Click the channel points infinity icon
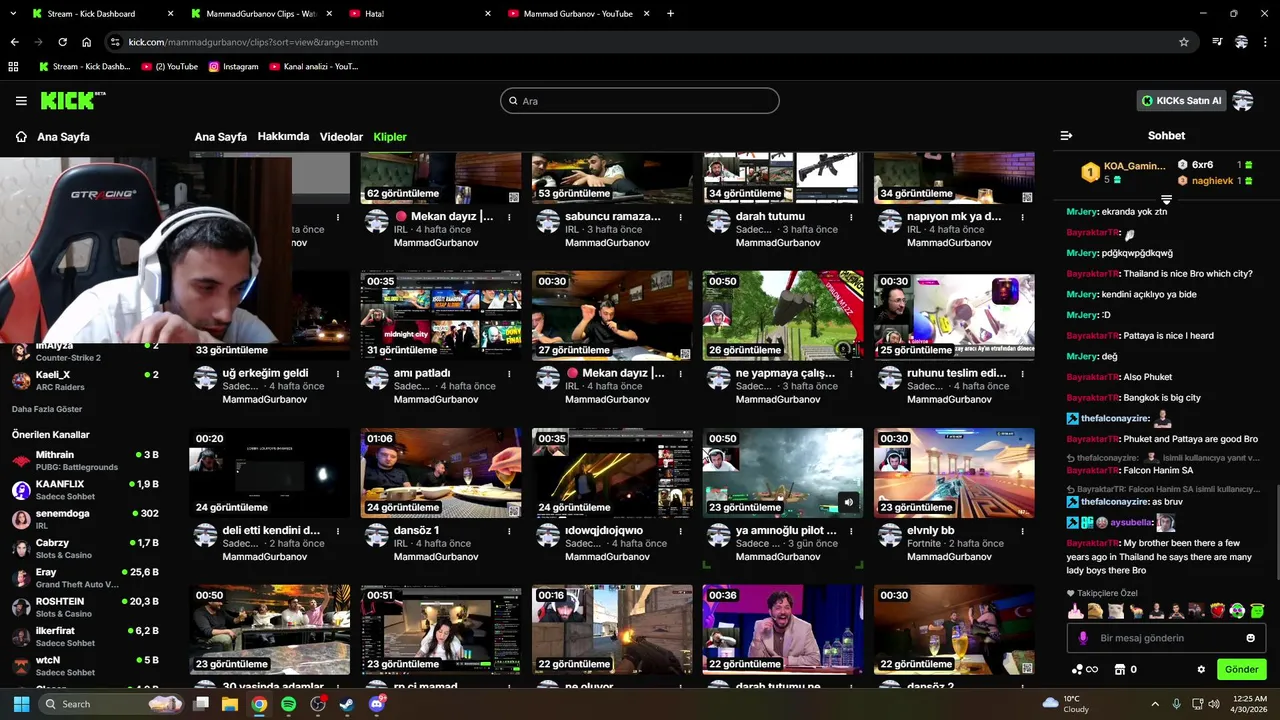 point(1085,669)
